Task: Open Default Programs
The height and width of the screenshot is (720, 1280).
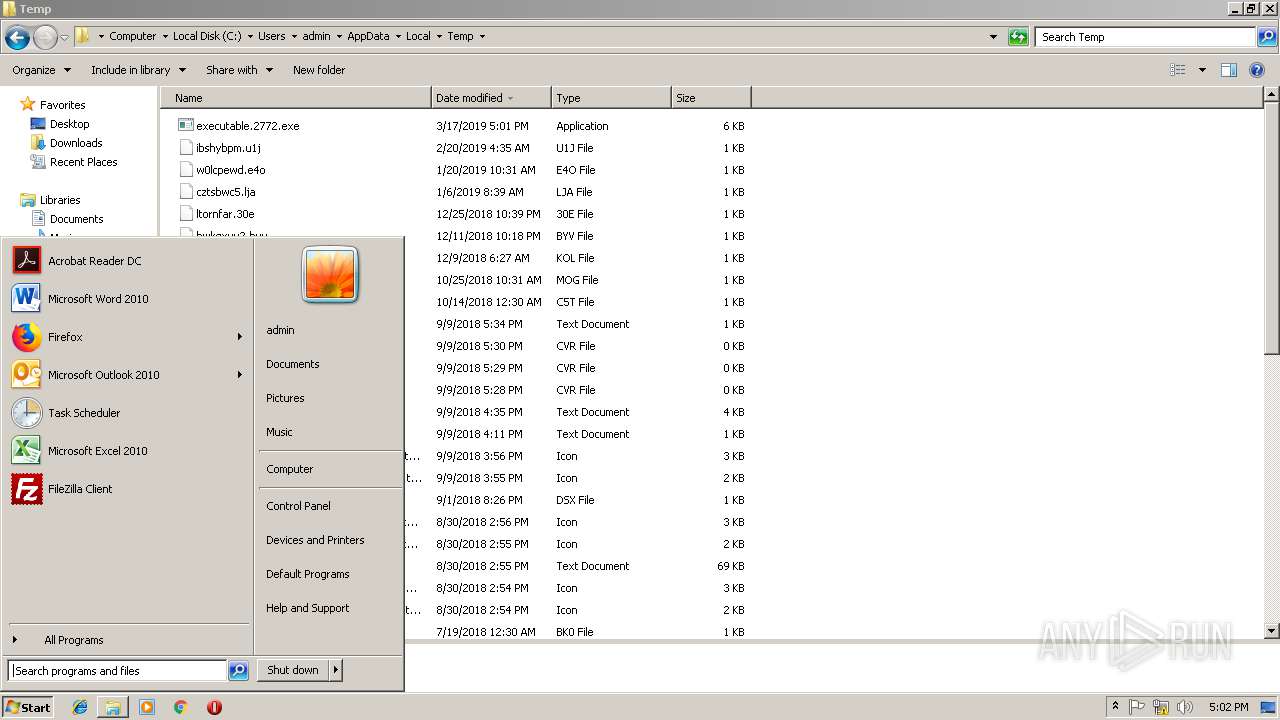Action: 307,574
